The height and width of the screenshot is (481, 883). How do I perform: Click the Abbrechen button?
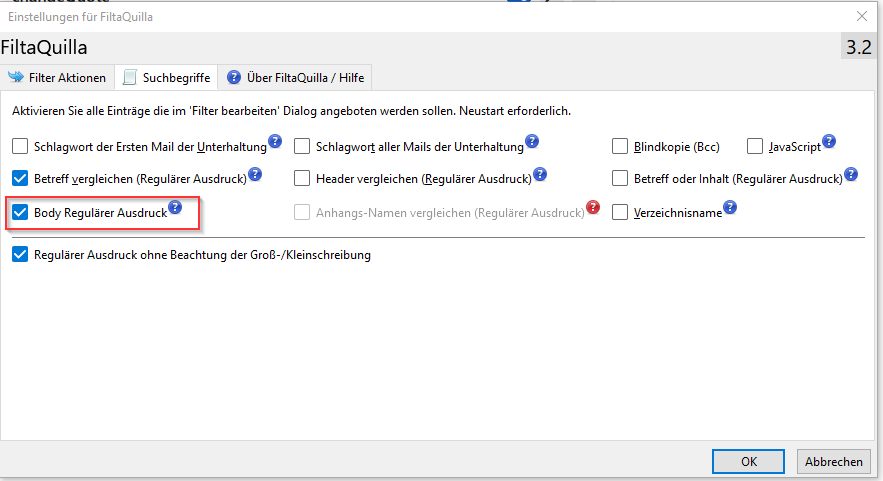(833, 461)
